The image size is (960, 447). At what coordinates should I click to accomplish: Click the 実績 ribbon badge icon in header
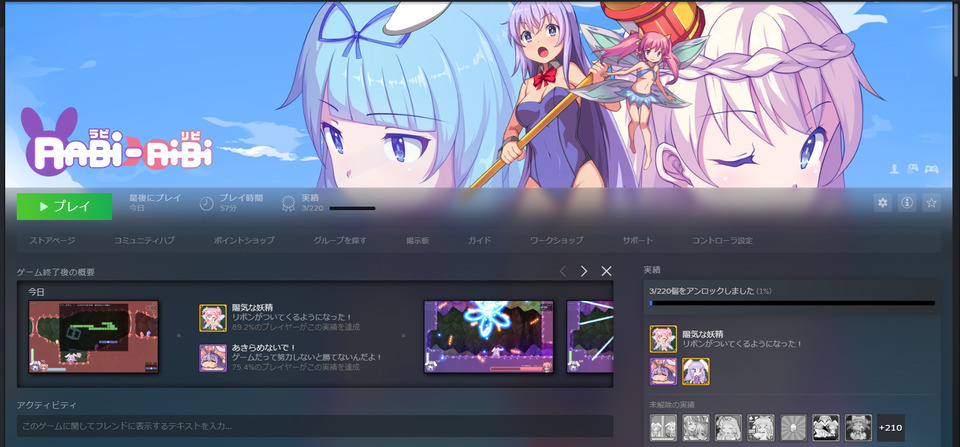[x=288, y=204]
